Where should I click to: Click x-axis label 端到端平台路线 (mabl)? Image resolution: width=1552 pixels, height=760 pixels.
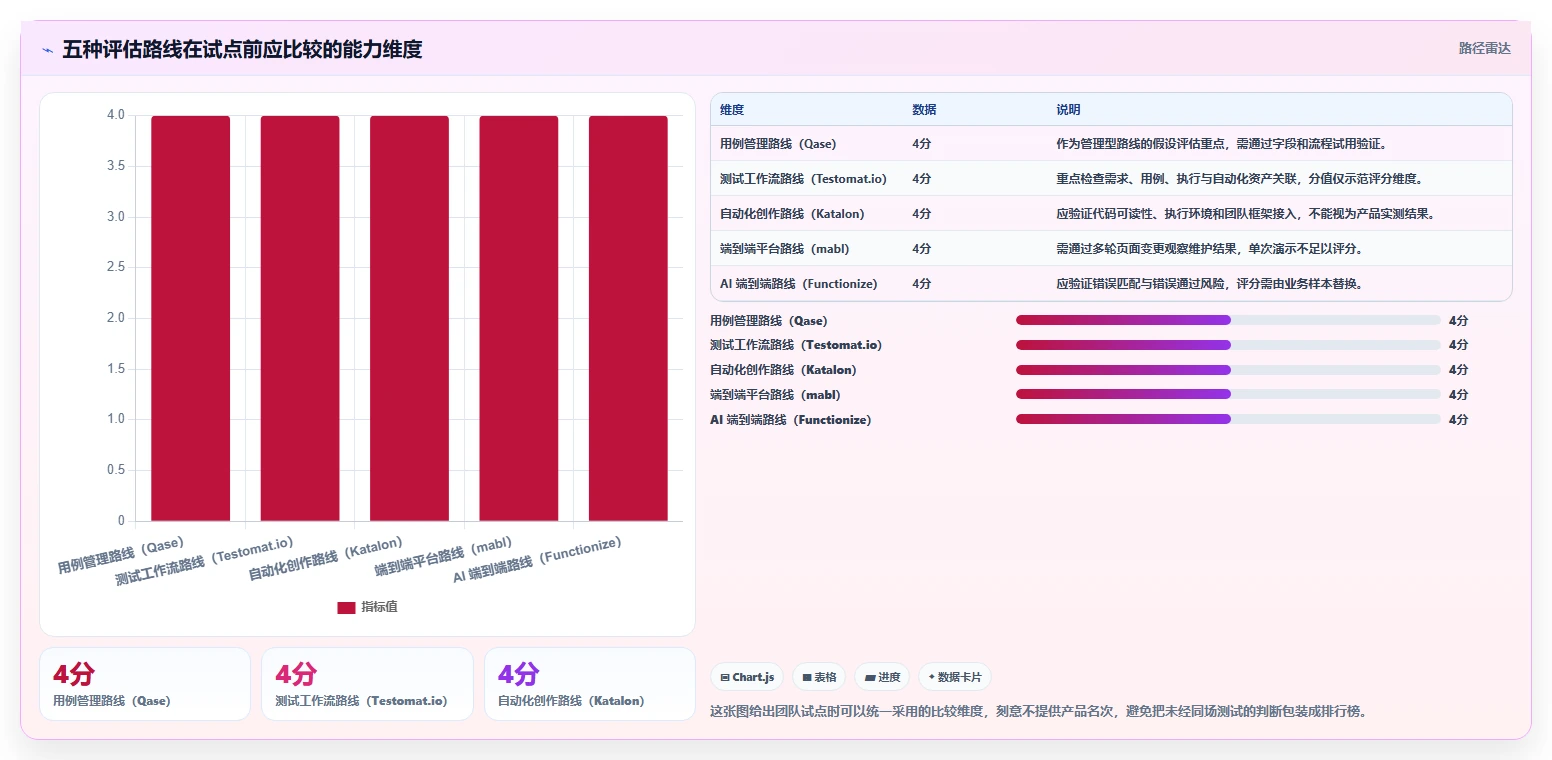pos(443,558)
